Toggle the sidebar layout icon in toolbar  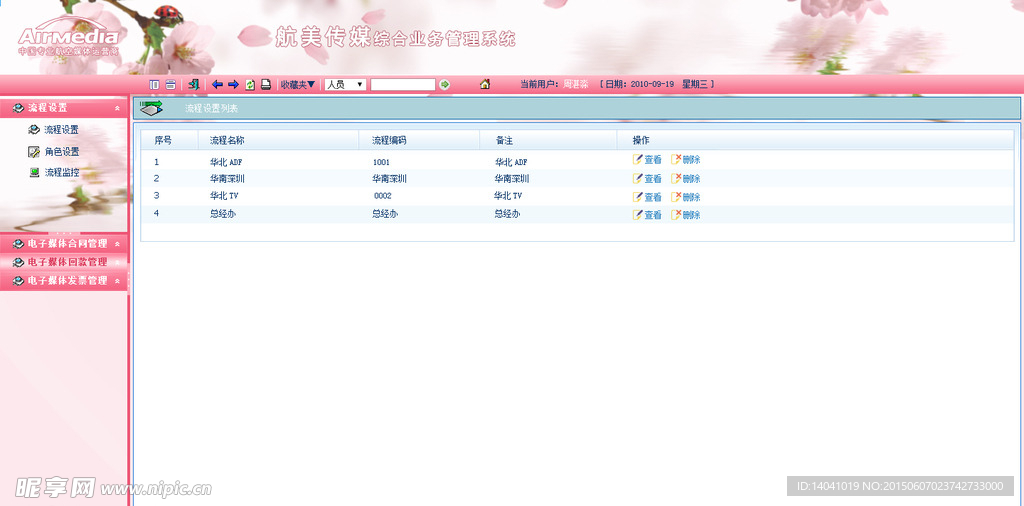[x=154, y=85]
